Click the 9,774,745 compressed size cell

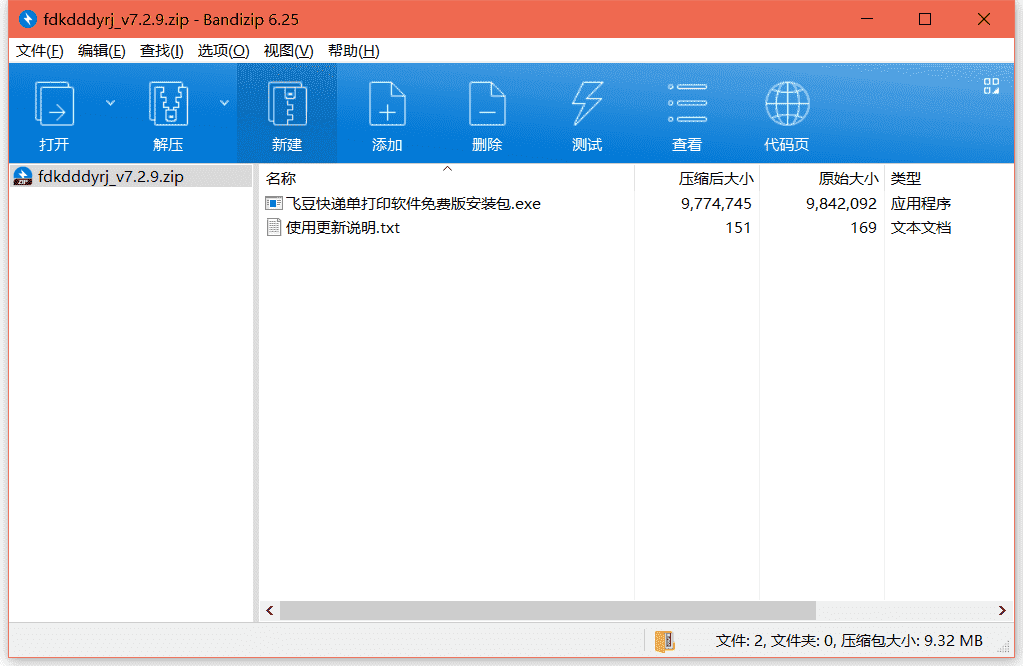click(x=716, y=204)
